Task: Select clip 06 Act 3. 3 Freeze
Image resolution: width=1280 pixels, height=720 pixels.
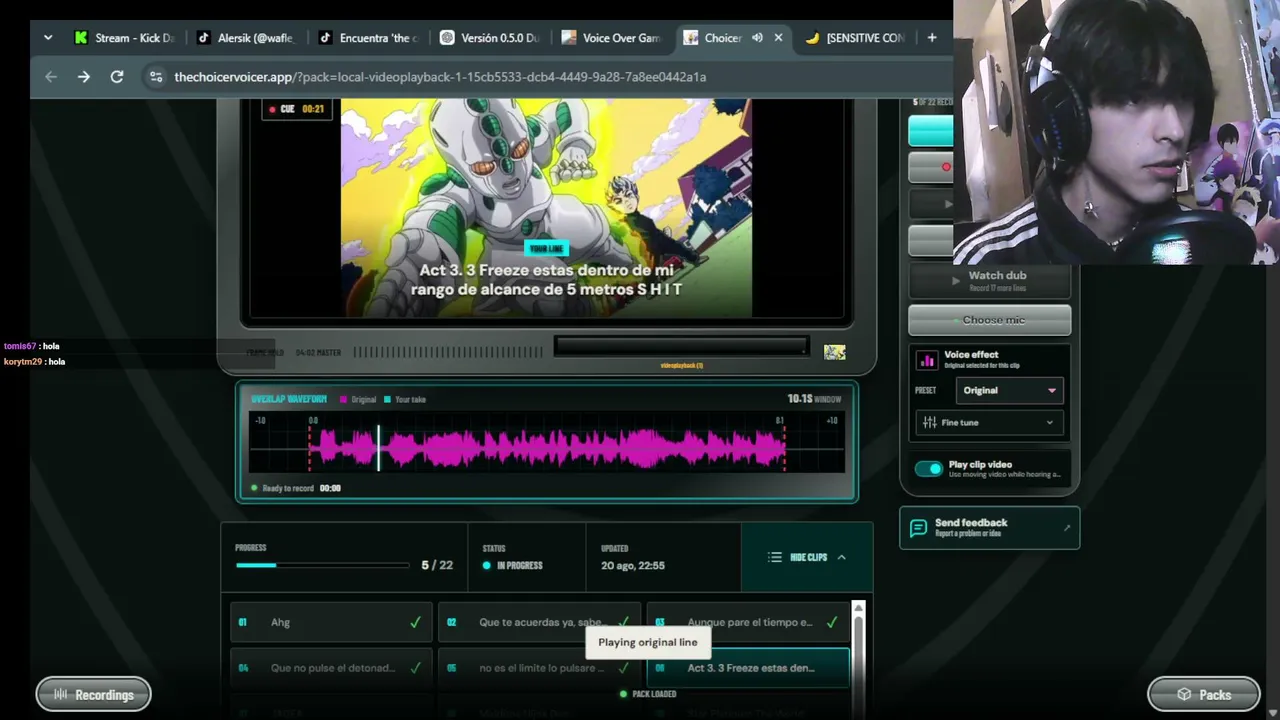Action: (x=748, y=668)
